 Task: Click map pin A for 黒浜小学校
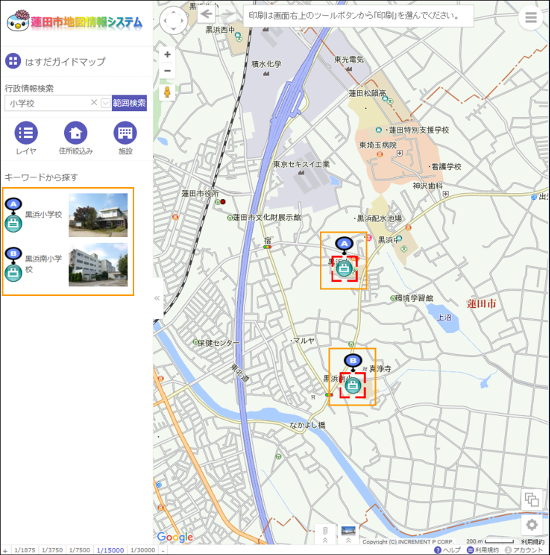(344, 244)
